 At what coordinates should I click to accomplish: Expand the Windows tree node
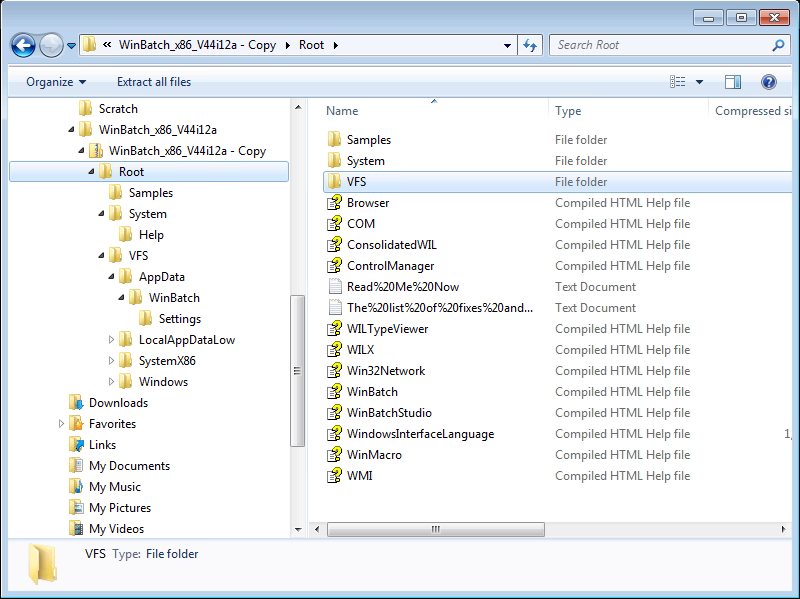(111, 382)
